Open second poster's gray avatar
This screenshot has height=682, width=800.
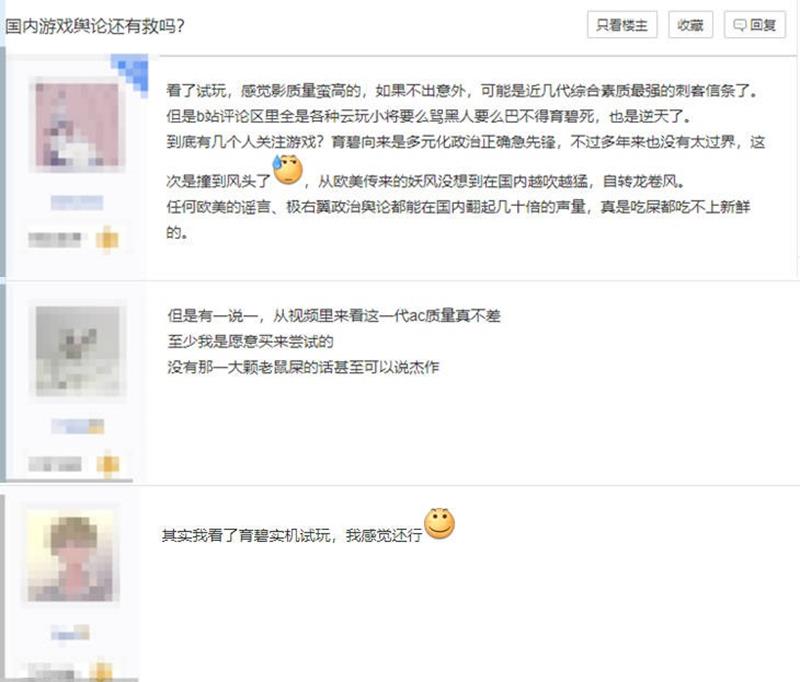click(78, 350)
